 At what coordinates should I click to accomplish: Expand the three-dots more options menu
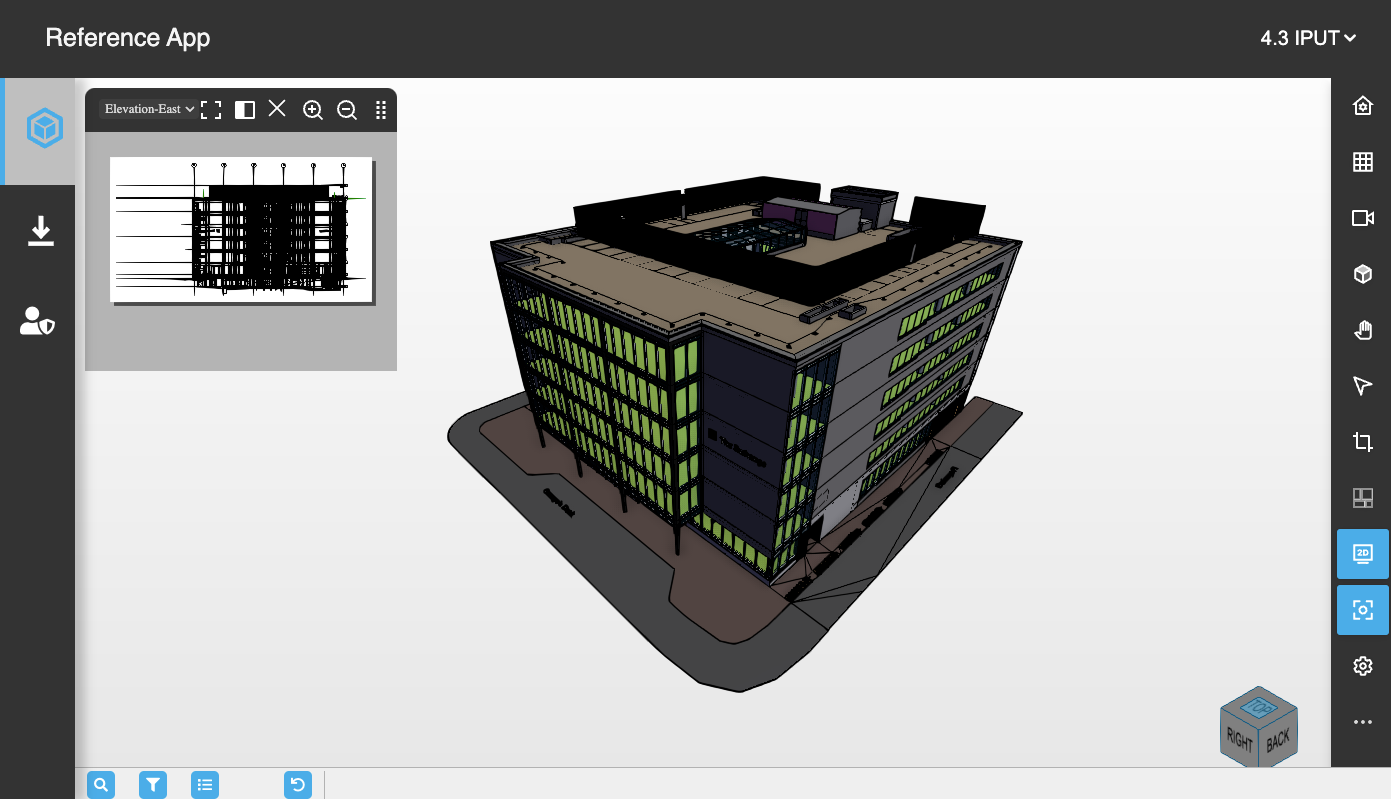pyautogui.click(x=1362, y=722)
